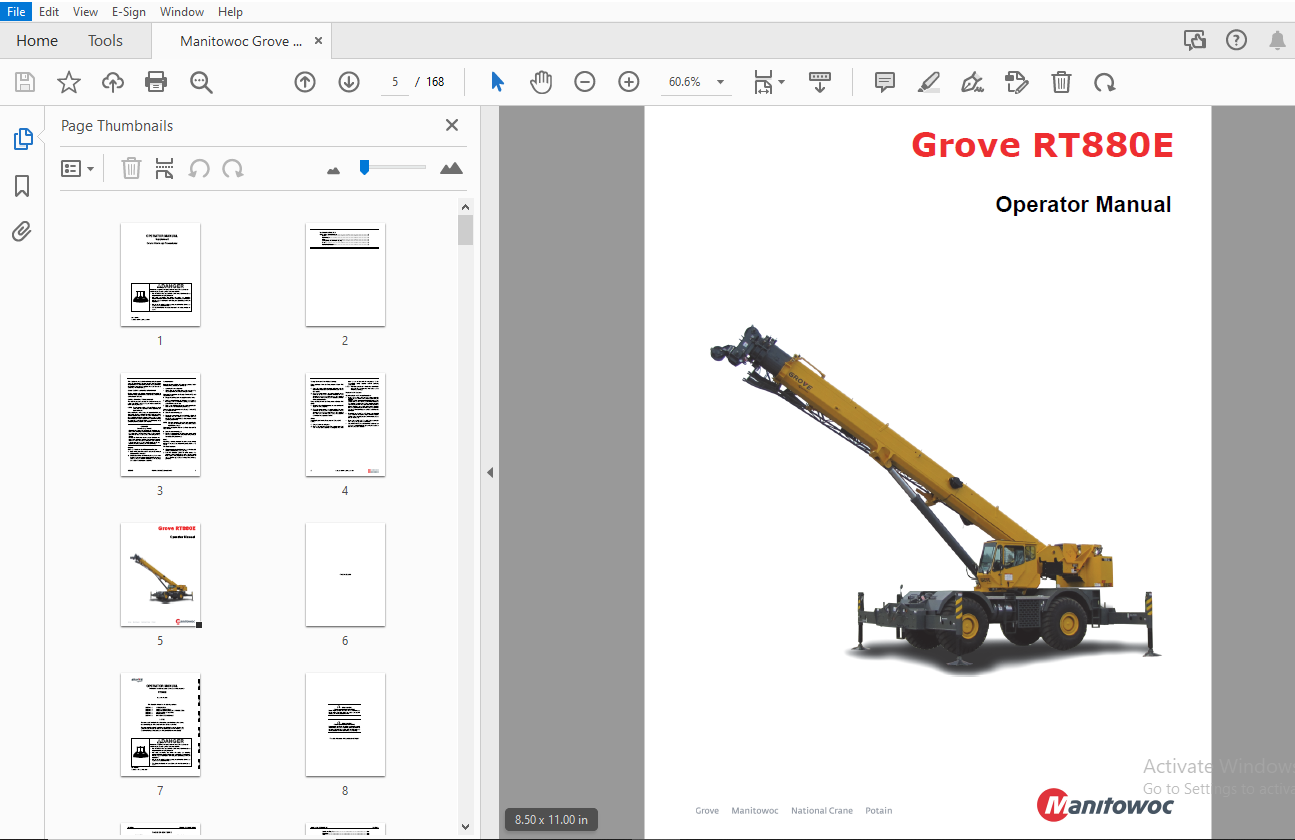Print the document with the printer icon
The image size is (1295, 840).
[x=156, y=82]
